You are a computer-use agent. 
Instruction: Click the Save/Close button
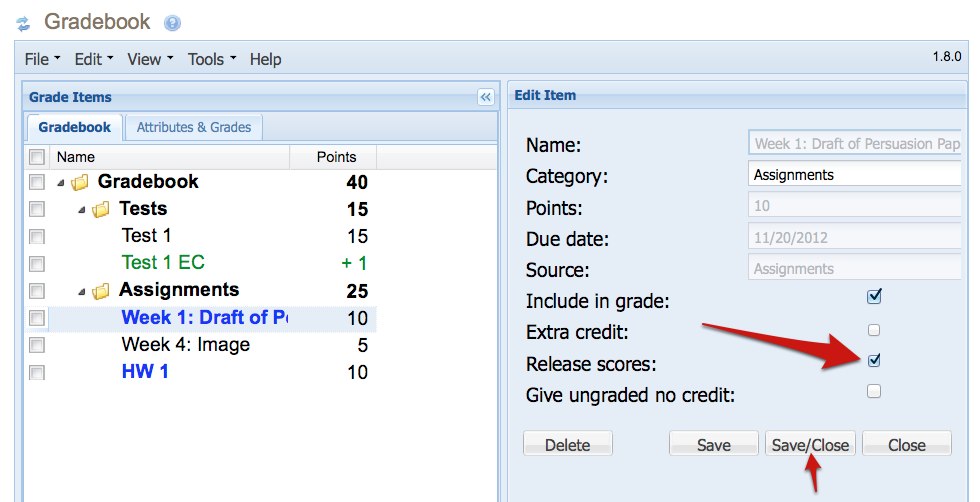pyautogui.click(x=810, y=444)
